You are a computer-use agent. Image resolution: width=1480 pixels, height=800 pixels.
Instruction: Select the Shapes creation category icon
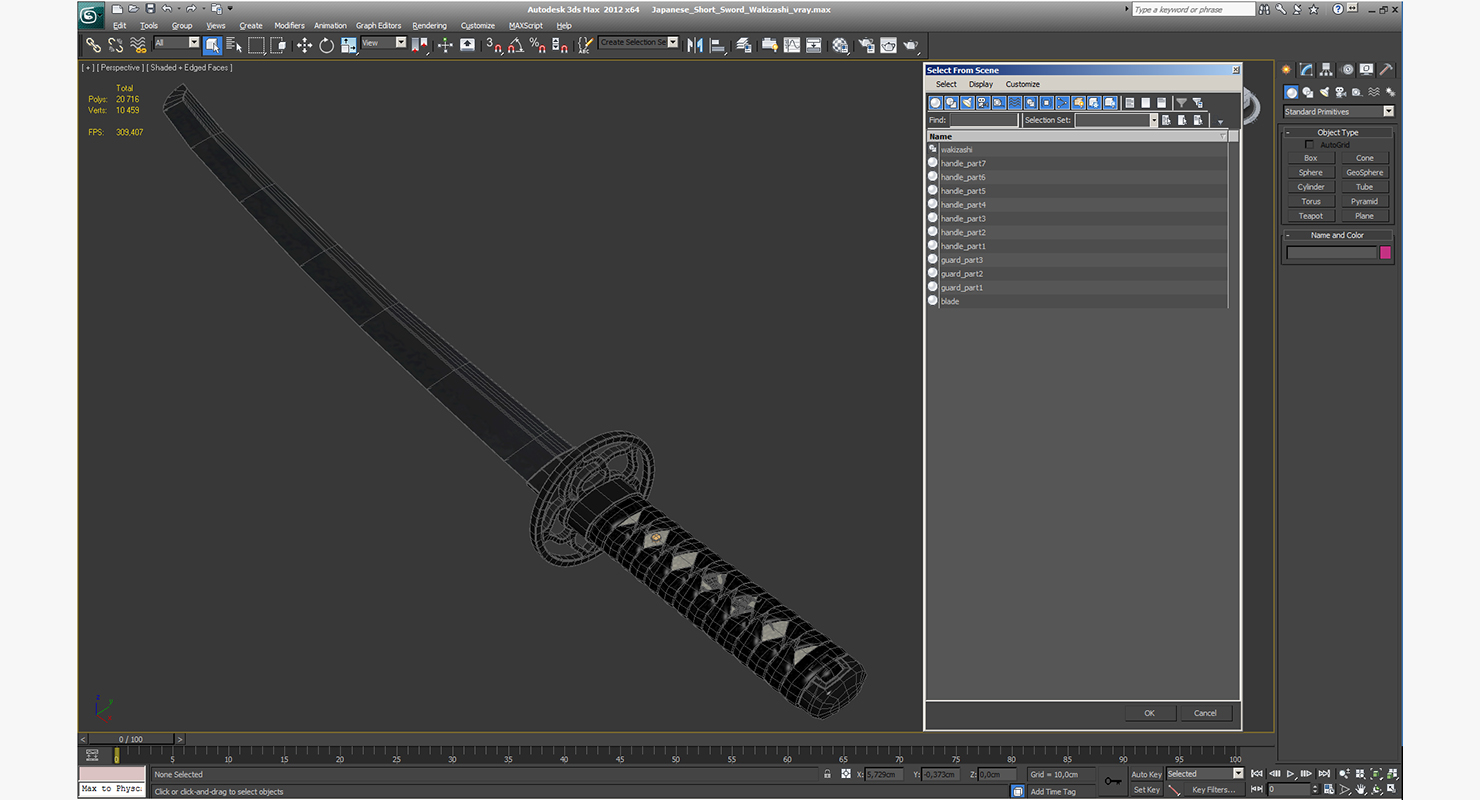tap(1307, 92)
